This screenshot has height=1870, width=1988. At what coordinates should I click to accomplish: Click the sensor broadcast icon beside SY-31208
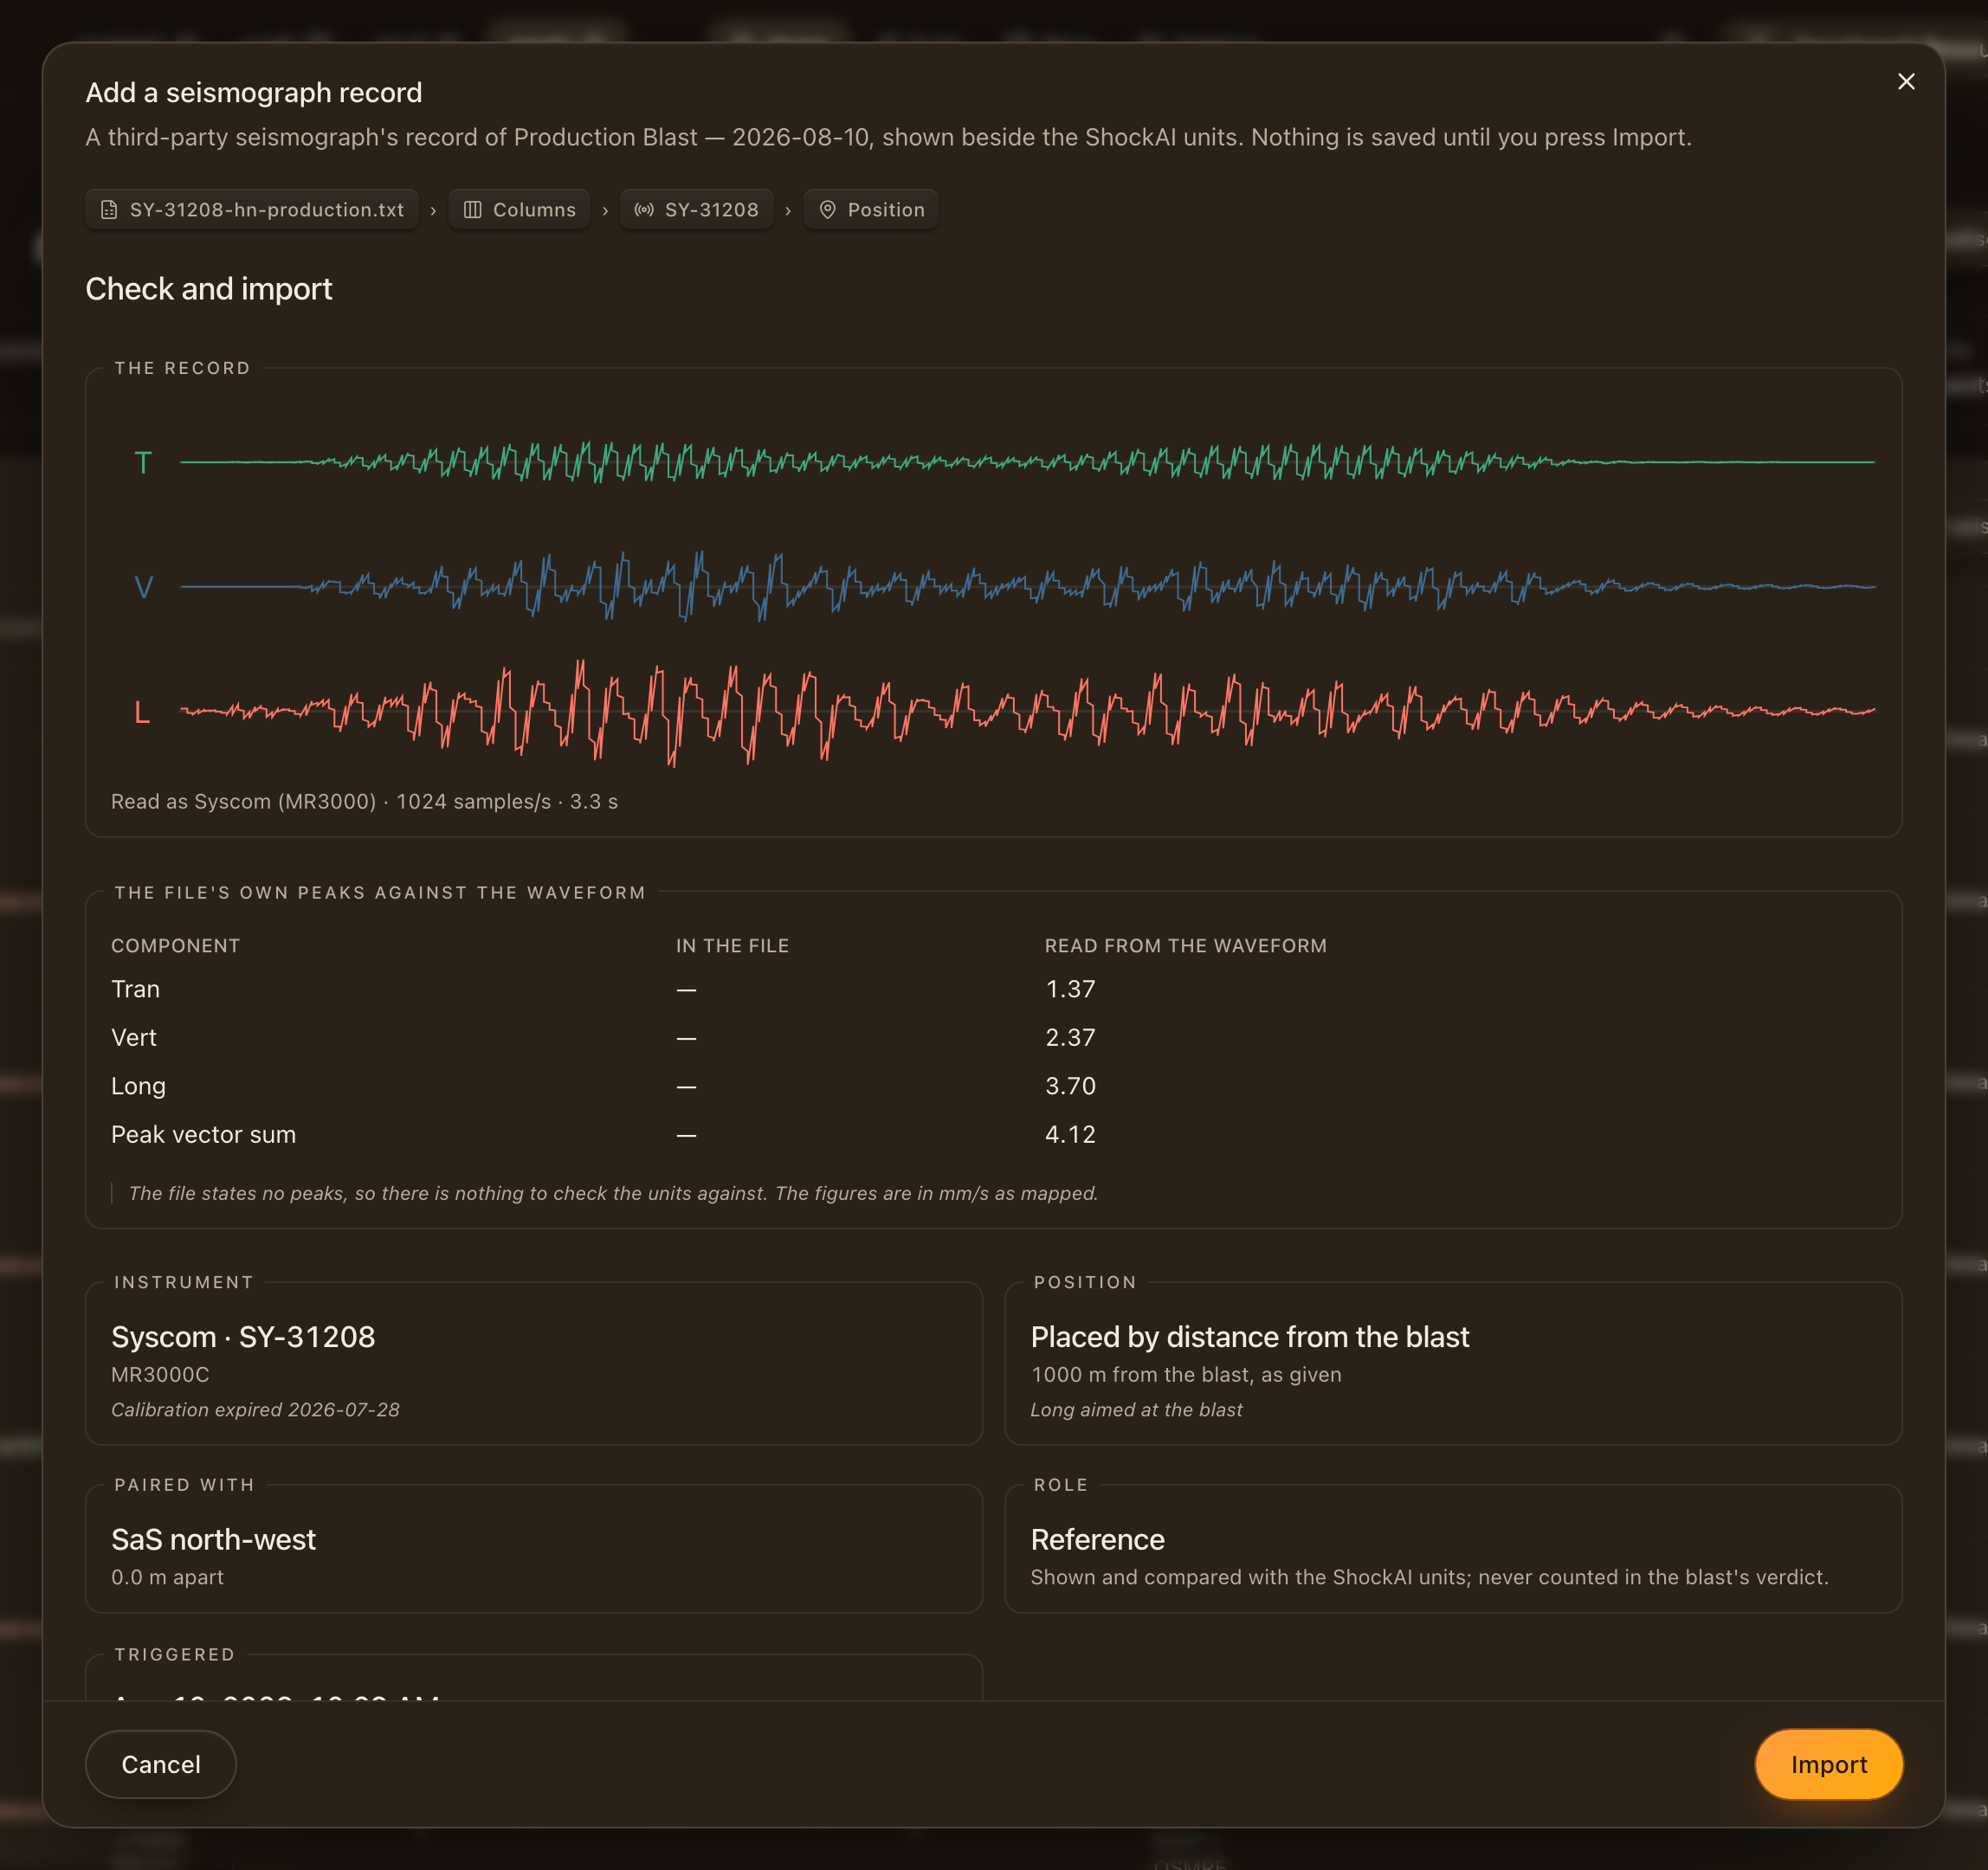pos(644,210)
